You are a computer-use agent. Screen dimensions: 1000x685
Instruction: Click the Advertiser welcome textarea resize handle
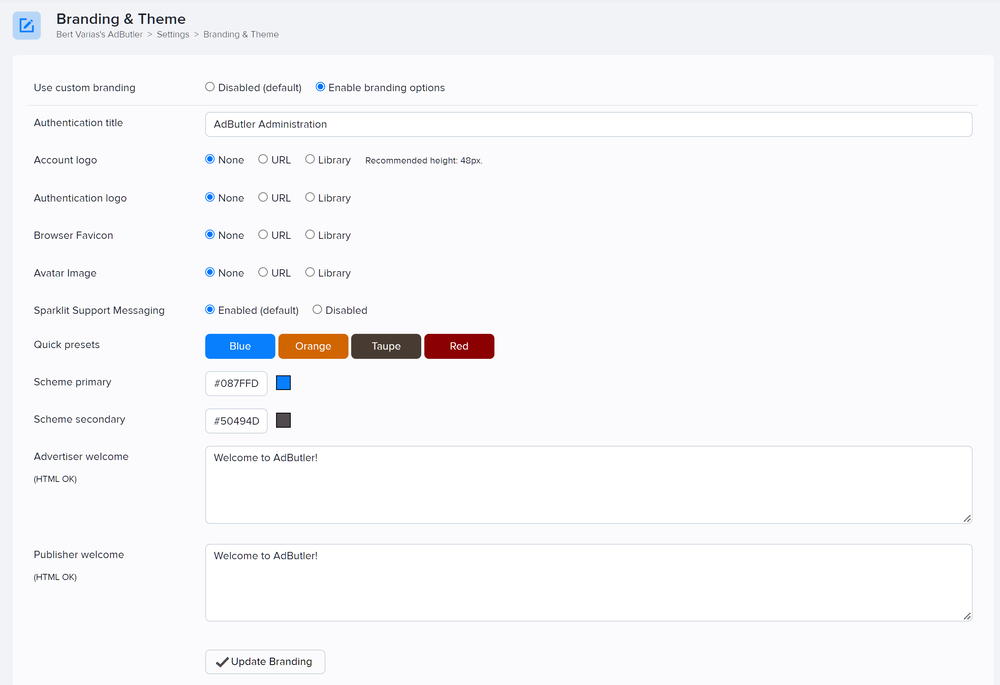(967, 519)
